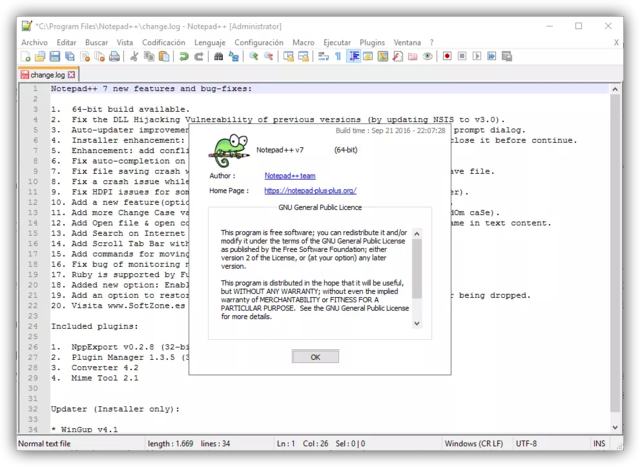640x467 pixels.
Task: Click the X at the menu bar's right end
Action: point(616,42)
